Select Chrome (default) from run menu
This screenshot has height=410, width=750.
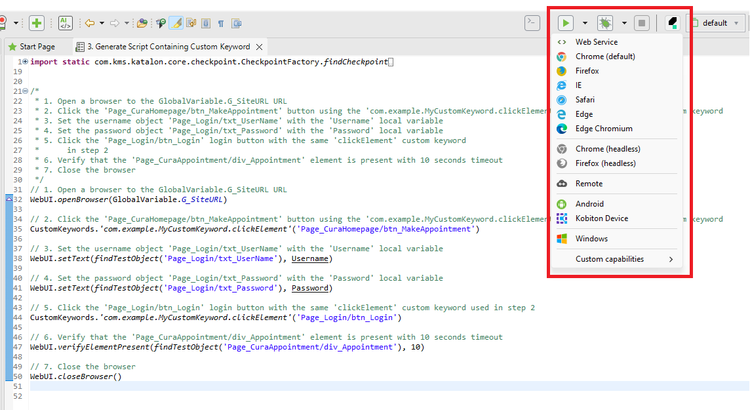pos(611,57)
